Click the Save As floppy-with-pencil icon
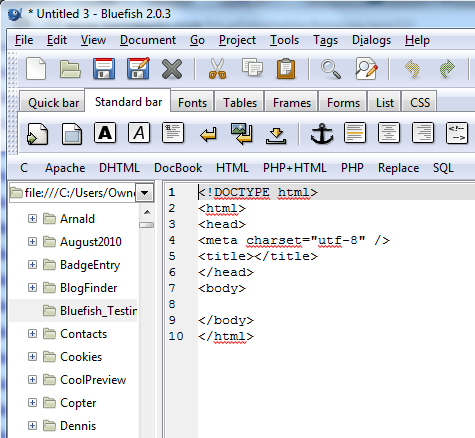 pos(138,69)
